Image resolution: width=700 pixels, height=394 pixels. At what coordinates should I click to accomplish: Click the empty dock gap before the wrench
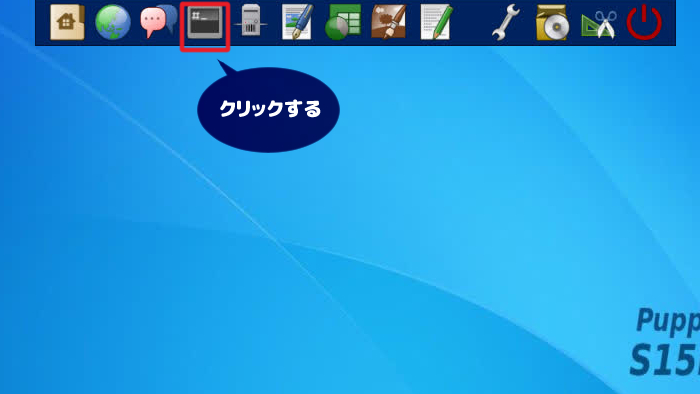pos(472,22)
